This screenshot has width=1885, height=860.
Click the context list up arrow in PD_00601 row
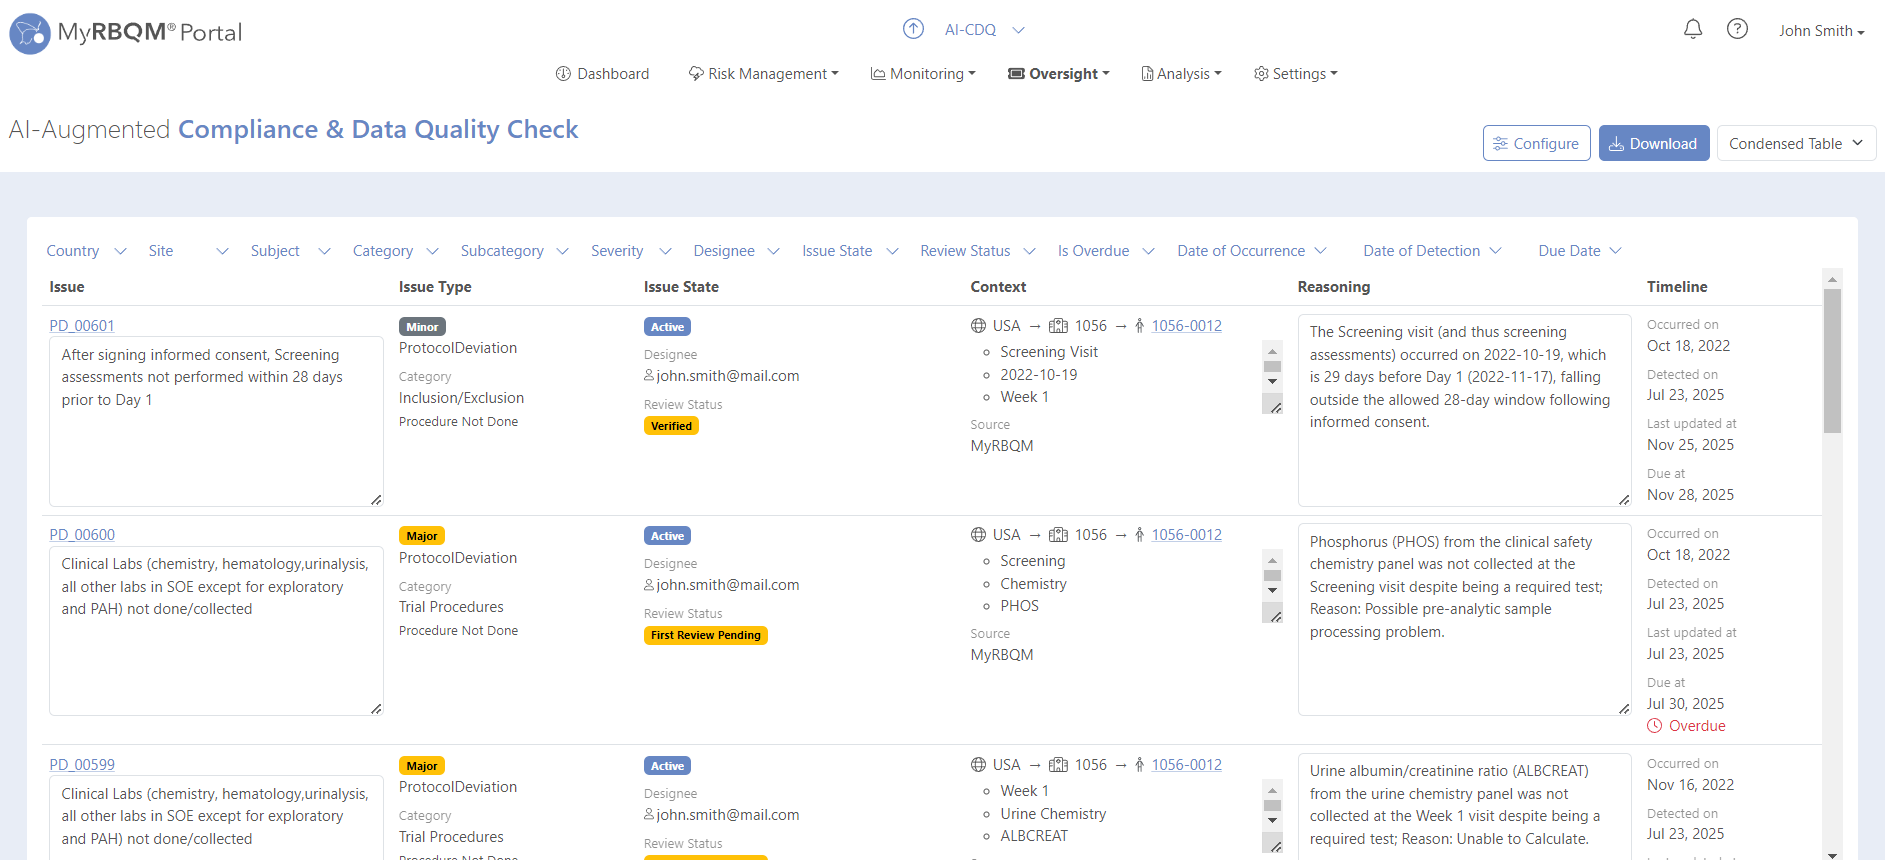(1272, 351)
